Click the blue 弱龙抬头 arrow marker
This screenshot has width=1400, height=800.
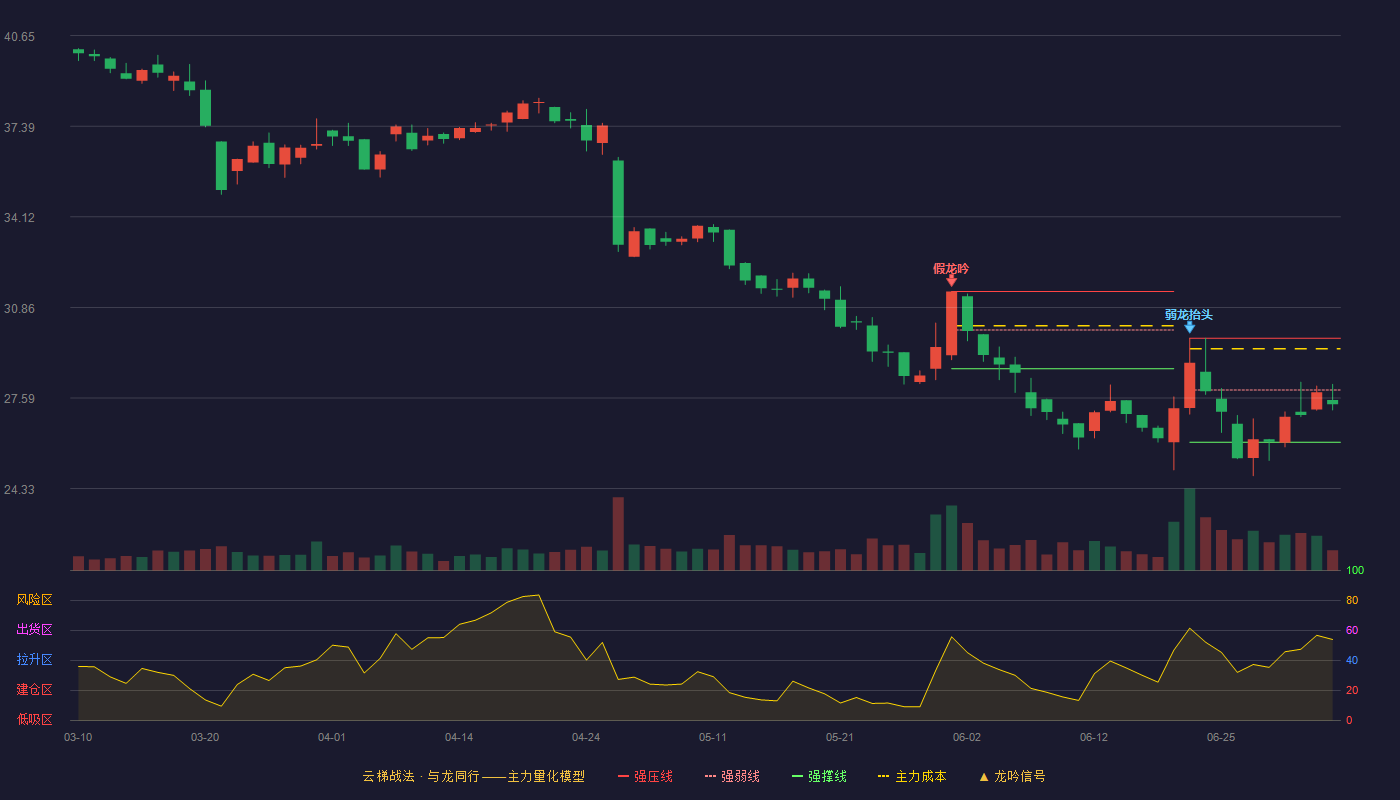[1189, 328]
